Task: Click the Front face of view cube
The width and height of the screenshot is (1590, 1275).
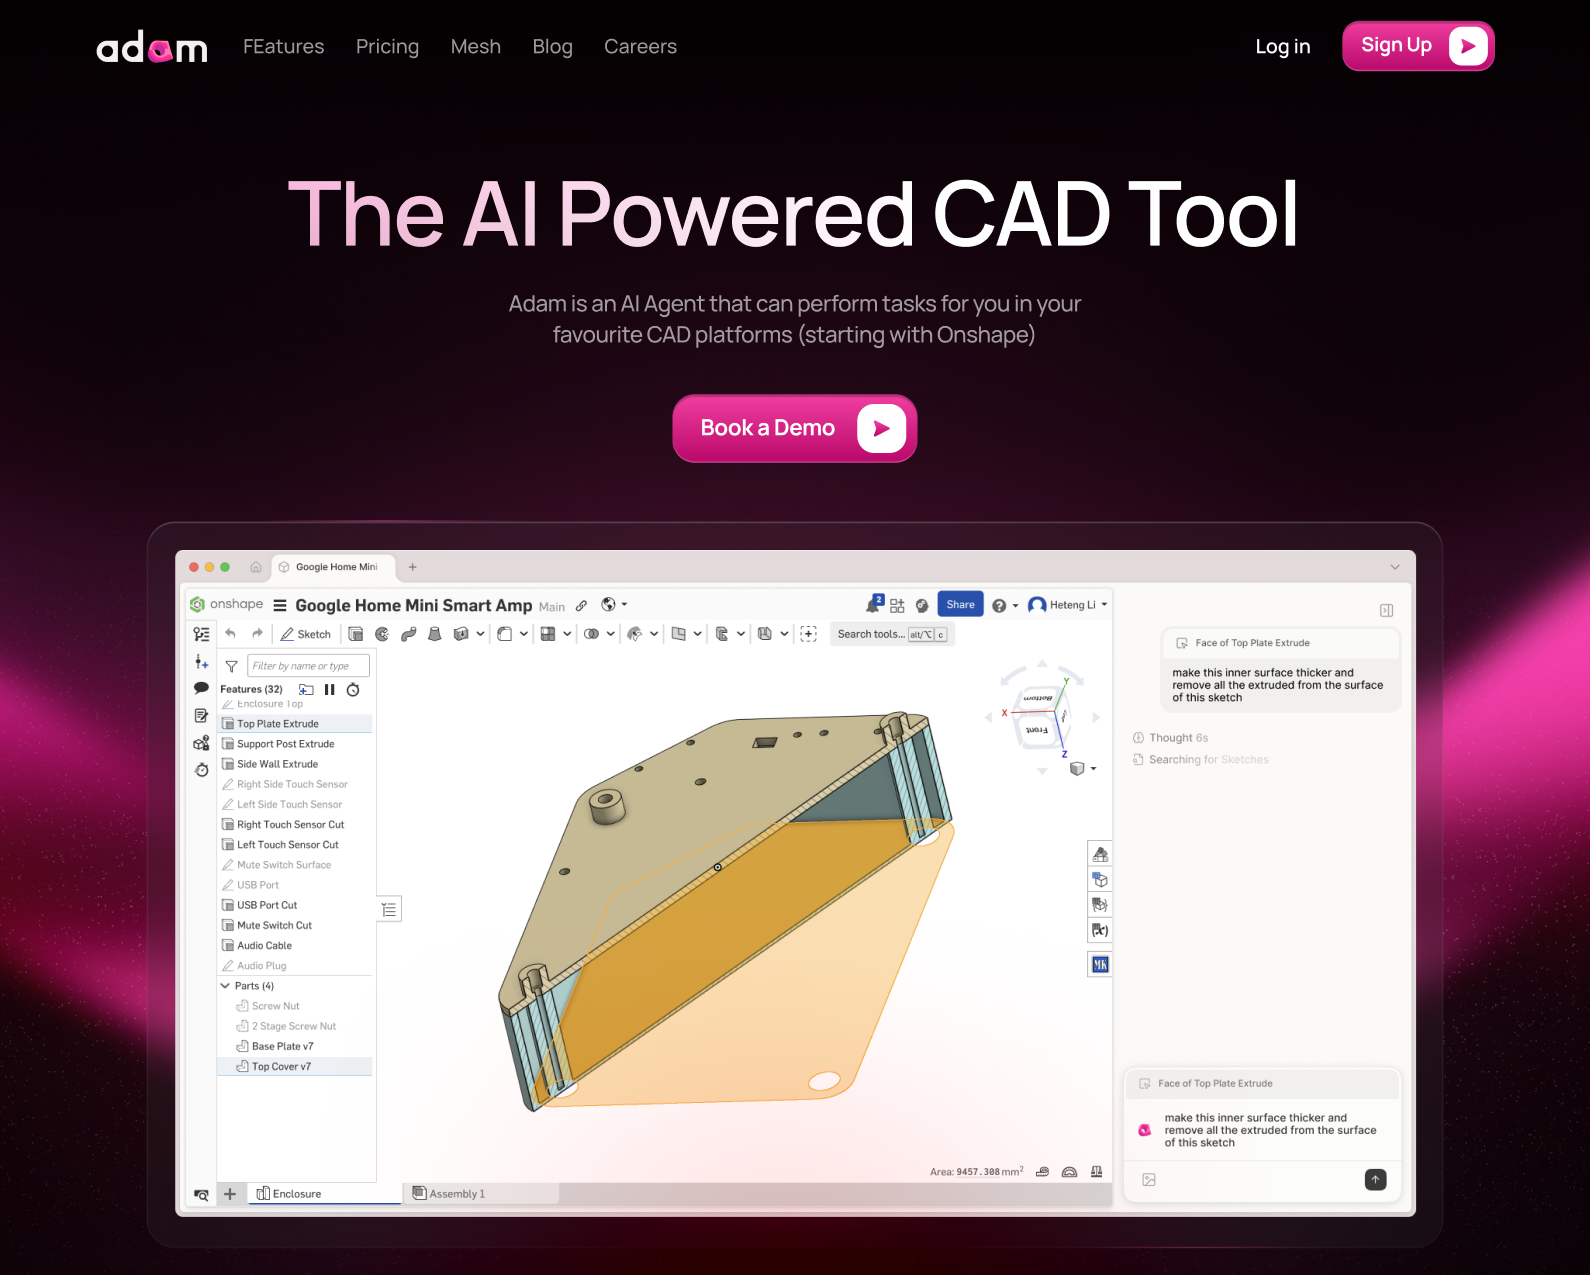Action: 1037,730
